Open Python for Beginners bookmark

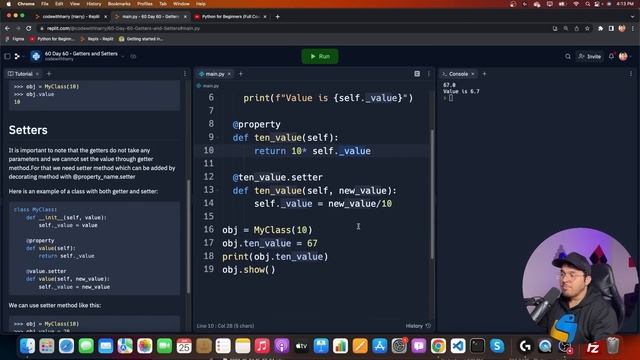(x=52, y=39)
